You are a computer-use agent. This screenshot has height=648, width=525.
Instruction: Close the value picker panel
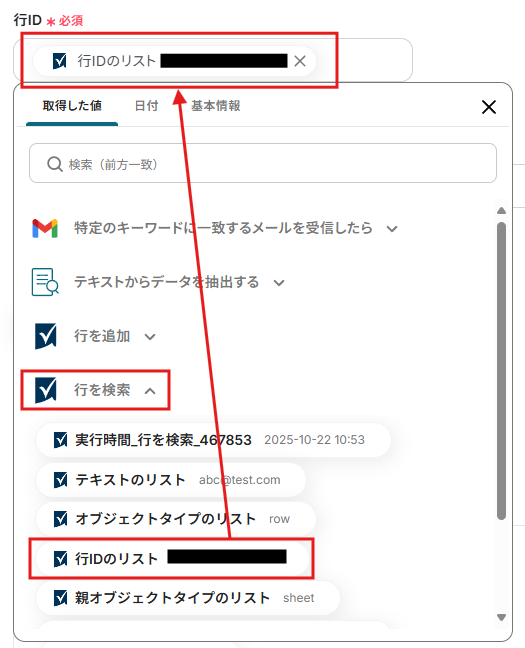pos(489,107)
